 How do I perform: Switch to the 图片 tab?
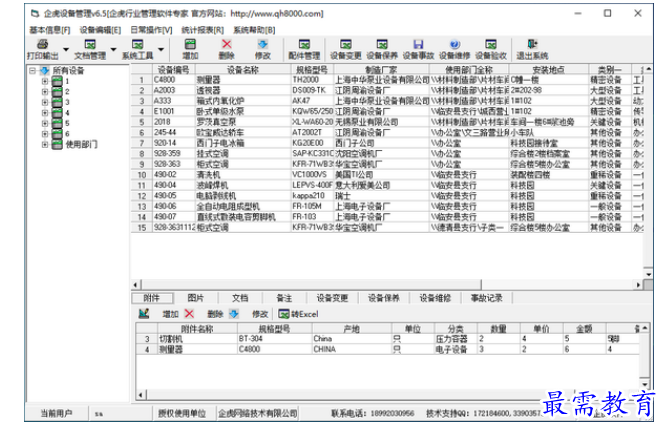click(x=196, y=298)
